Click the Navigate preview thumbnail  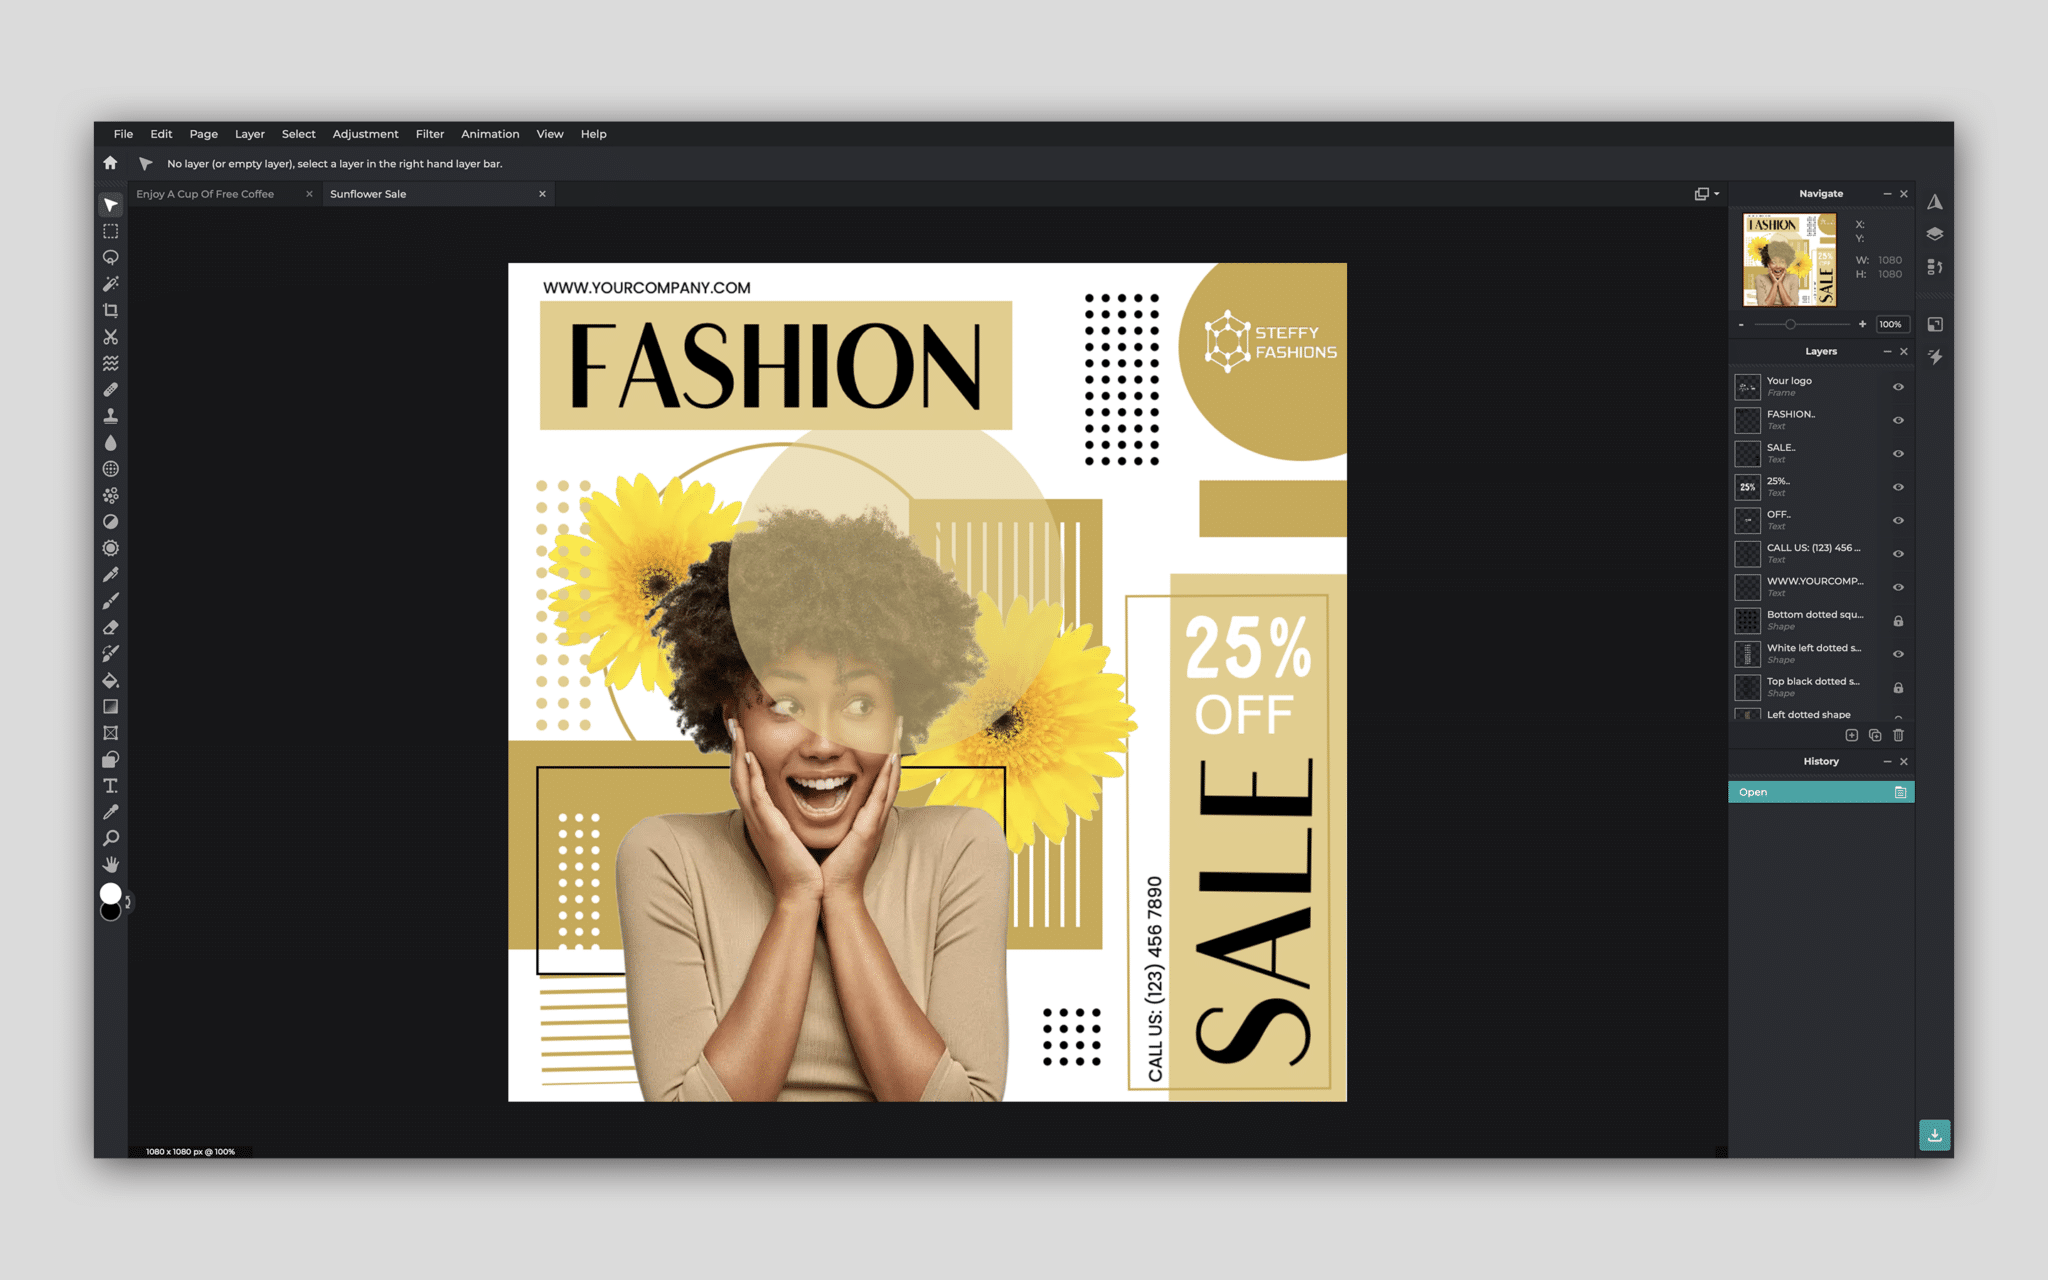pos(1790,260)
